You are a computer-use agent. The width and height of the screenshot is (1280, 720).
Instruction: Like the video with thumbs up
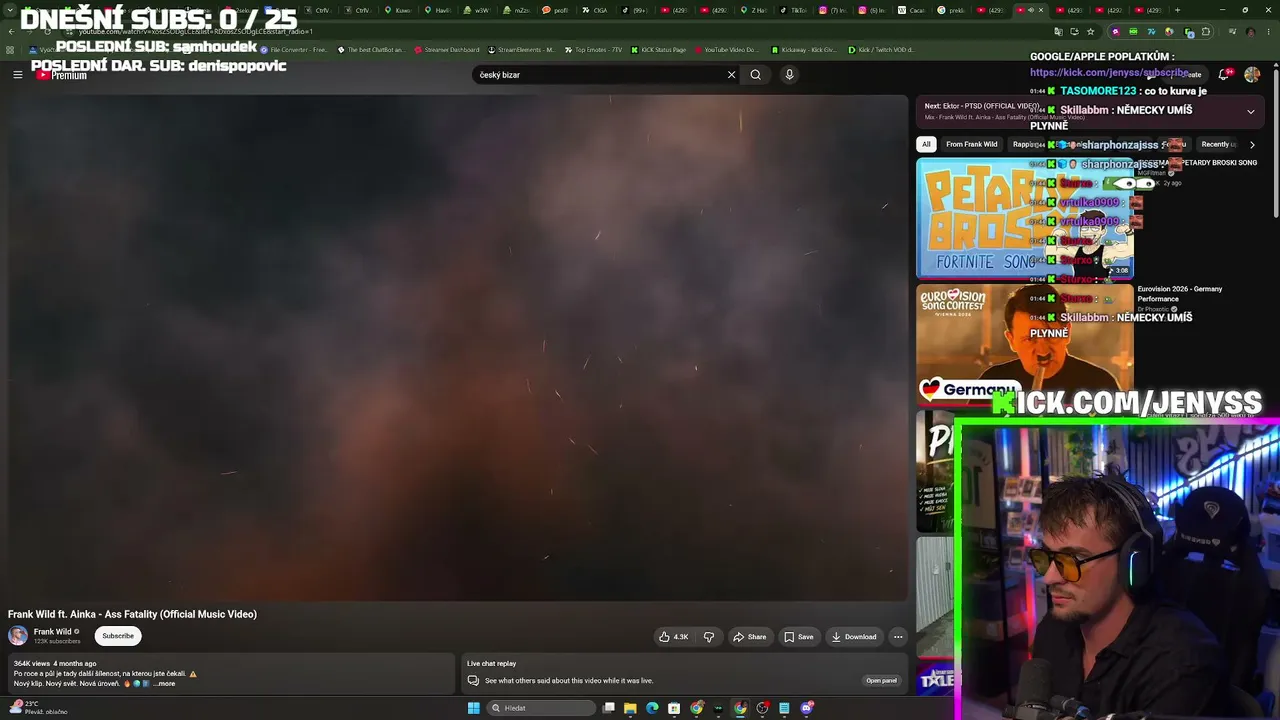(674, 637)
